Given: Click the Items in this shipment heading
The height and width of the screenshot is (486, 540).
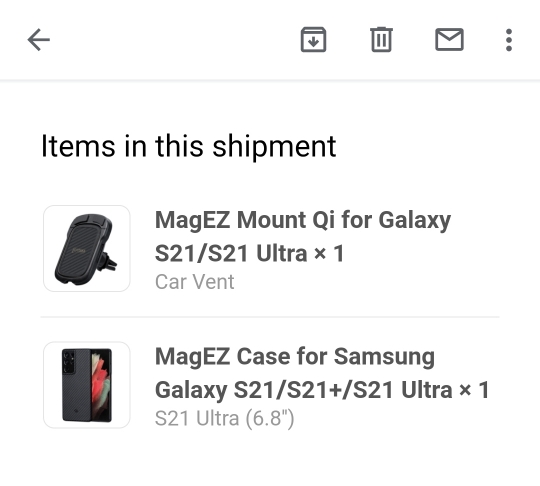Looking at the screenshot, I should click(188, 146).
